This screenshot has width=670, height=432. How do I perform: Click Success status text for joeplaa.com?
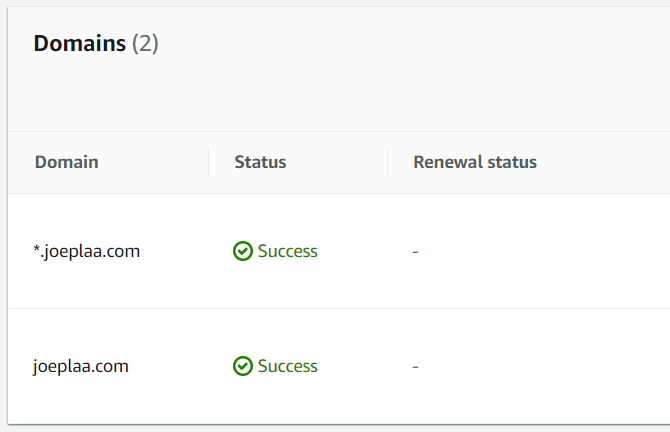[288, 366]
